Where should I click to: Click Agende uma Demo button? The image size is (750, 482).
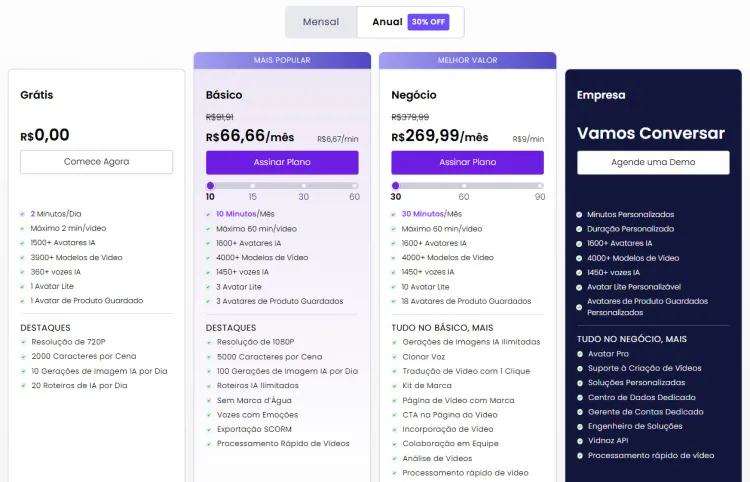[x=653, y=162]
